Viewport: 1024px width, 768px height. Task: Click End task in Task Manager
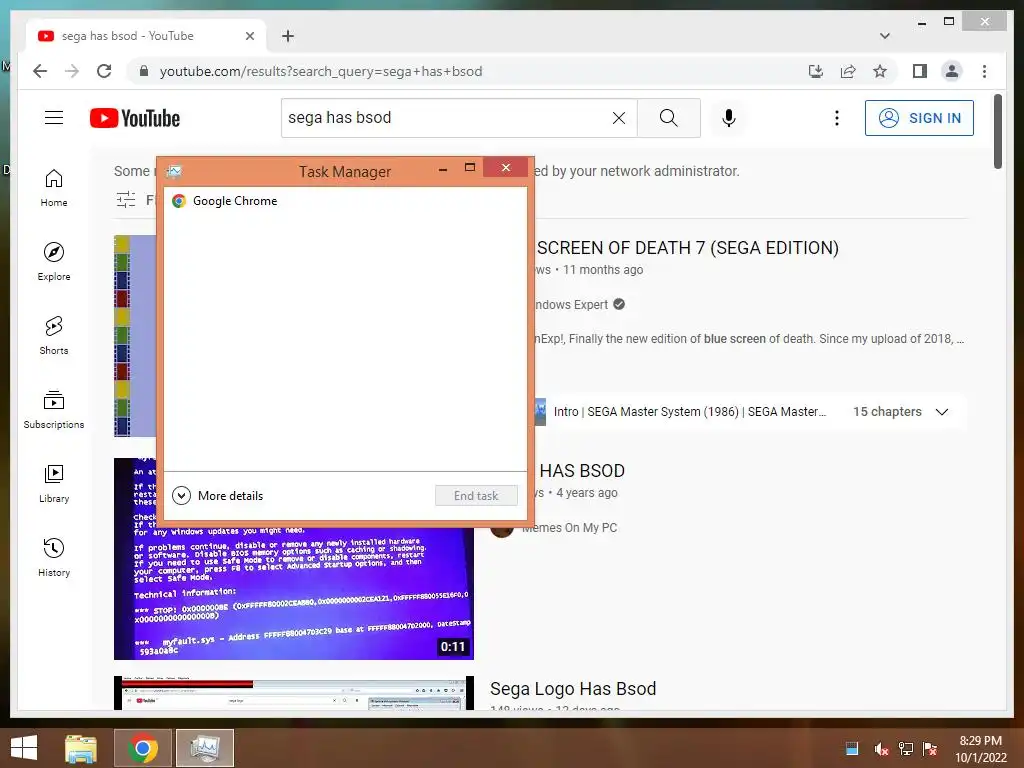pyautogui.click(x=476, y=496)
